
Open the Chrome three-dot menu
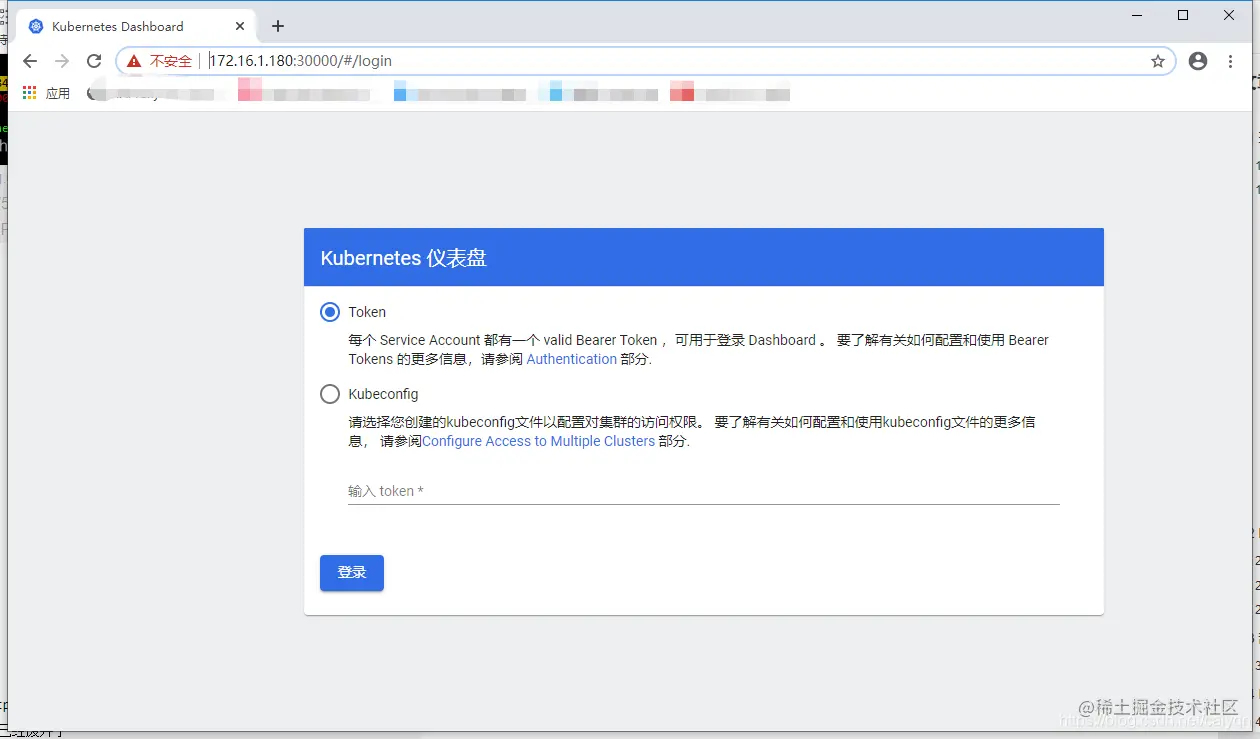click(1230, 61)
